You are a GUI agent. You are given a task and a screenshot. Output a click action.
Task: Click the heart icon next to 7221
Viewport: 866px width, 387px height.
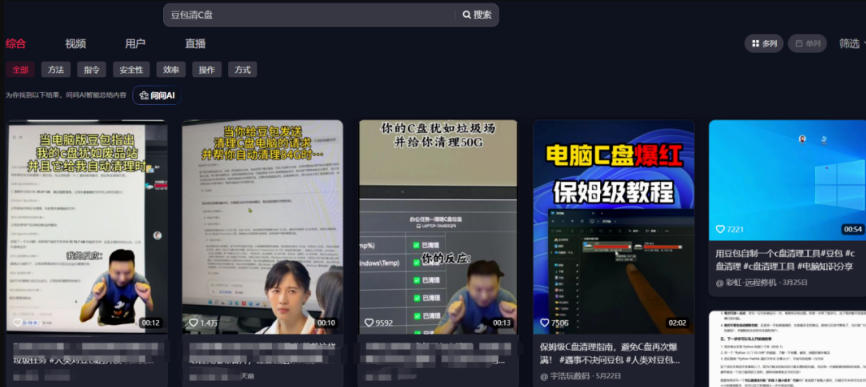(720, 229)
